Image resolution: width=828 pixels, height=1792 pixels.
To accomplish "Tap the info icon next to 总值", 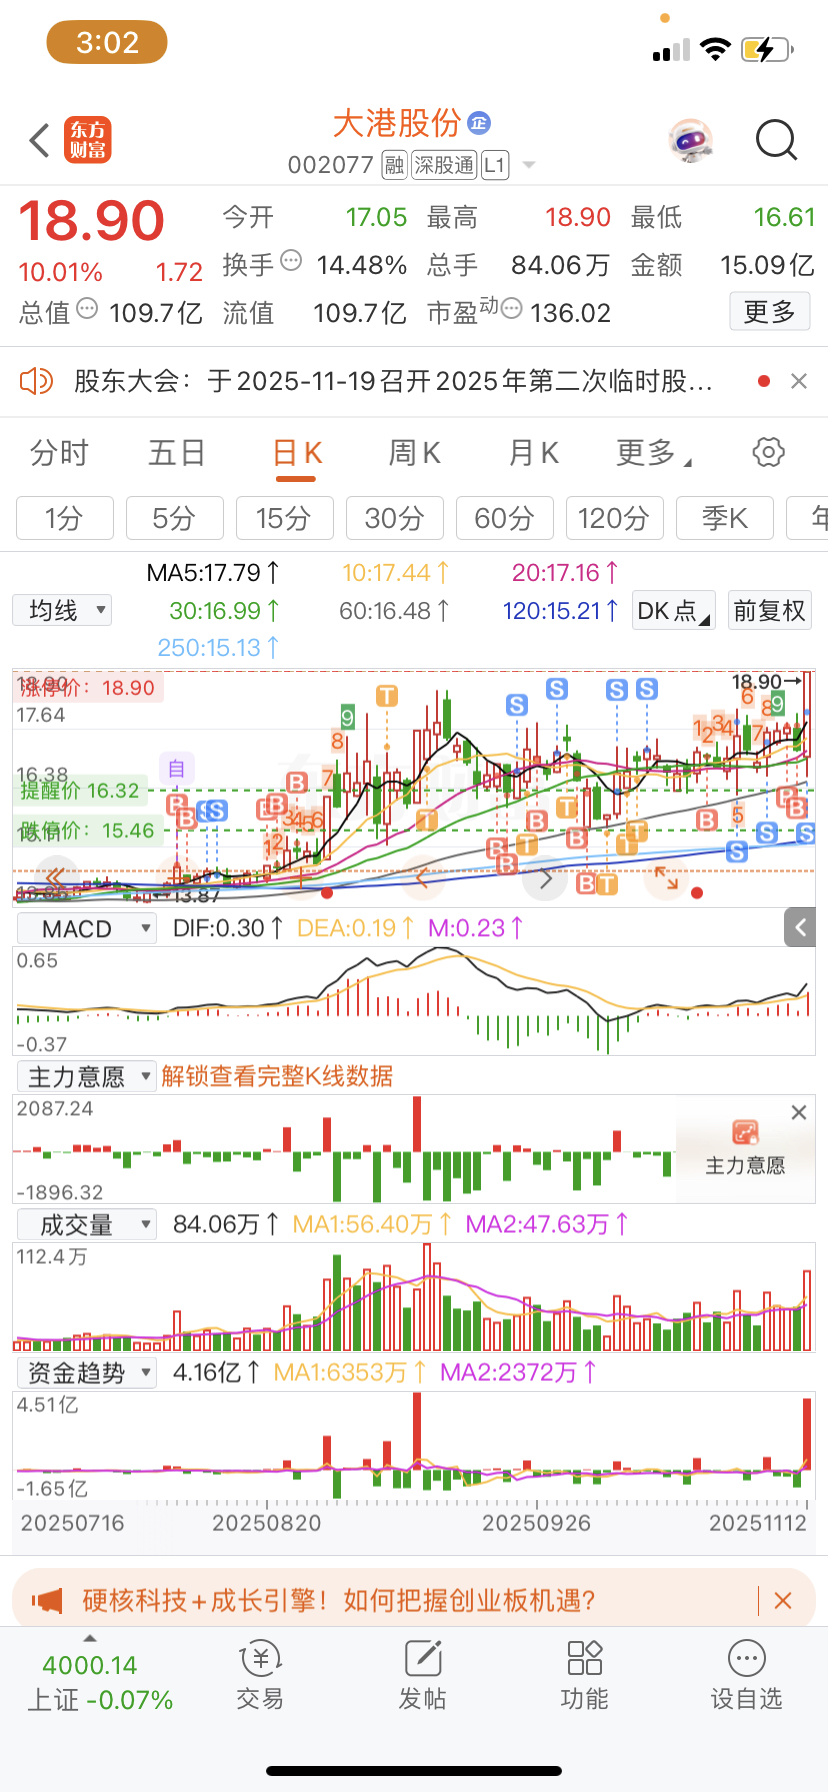I will [88, 309].
